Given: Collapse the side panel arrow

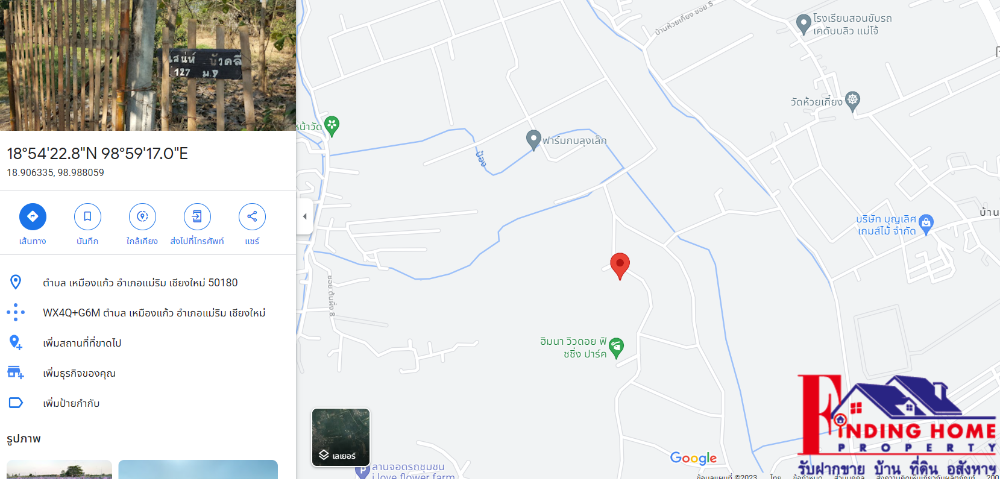Looking at the screenshot, I should coord(304,216).
